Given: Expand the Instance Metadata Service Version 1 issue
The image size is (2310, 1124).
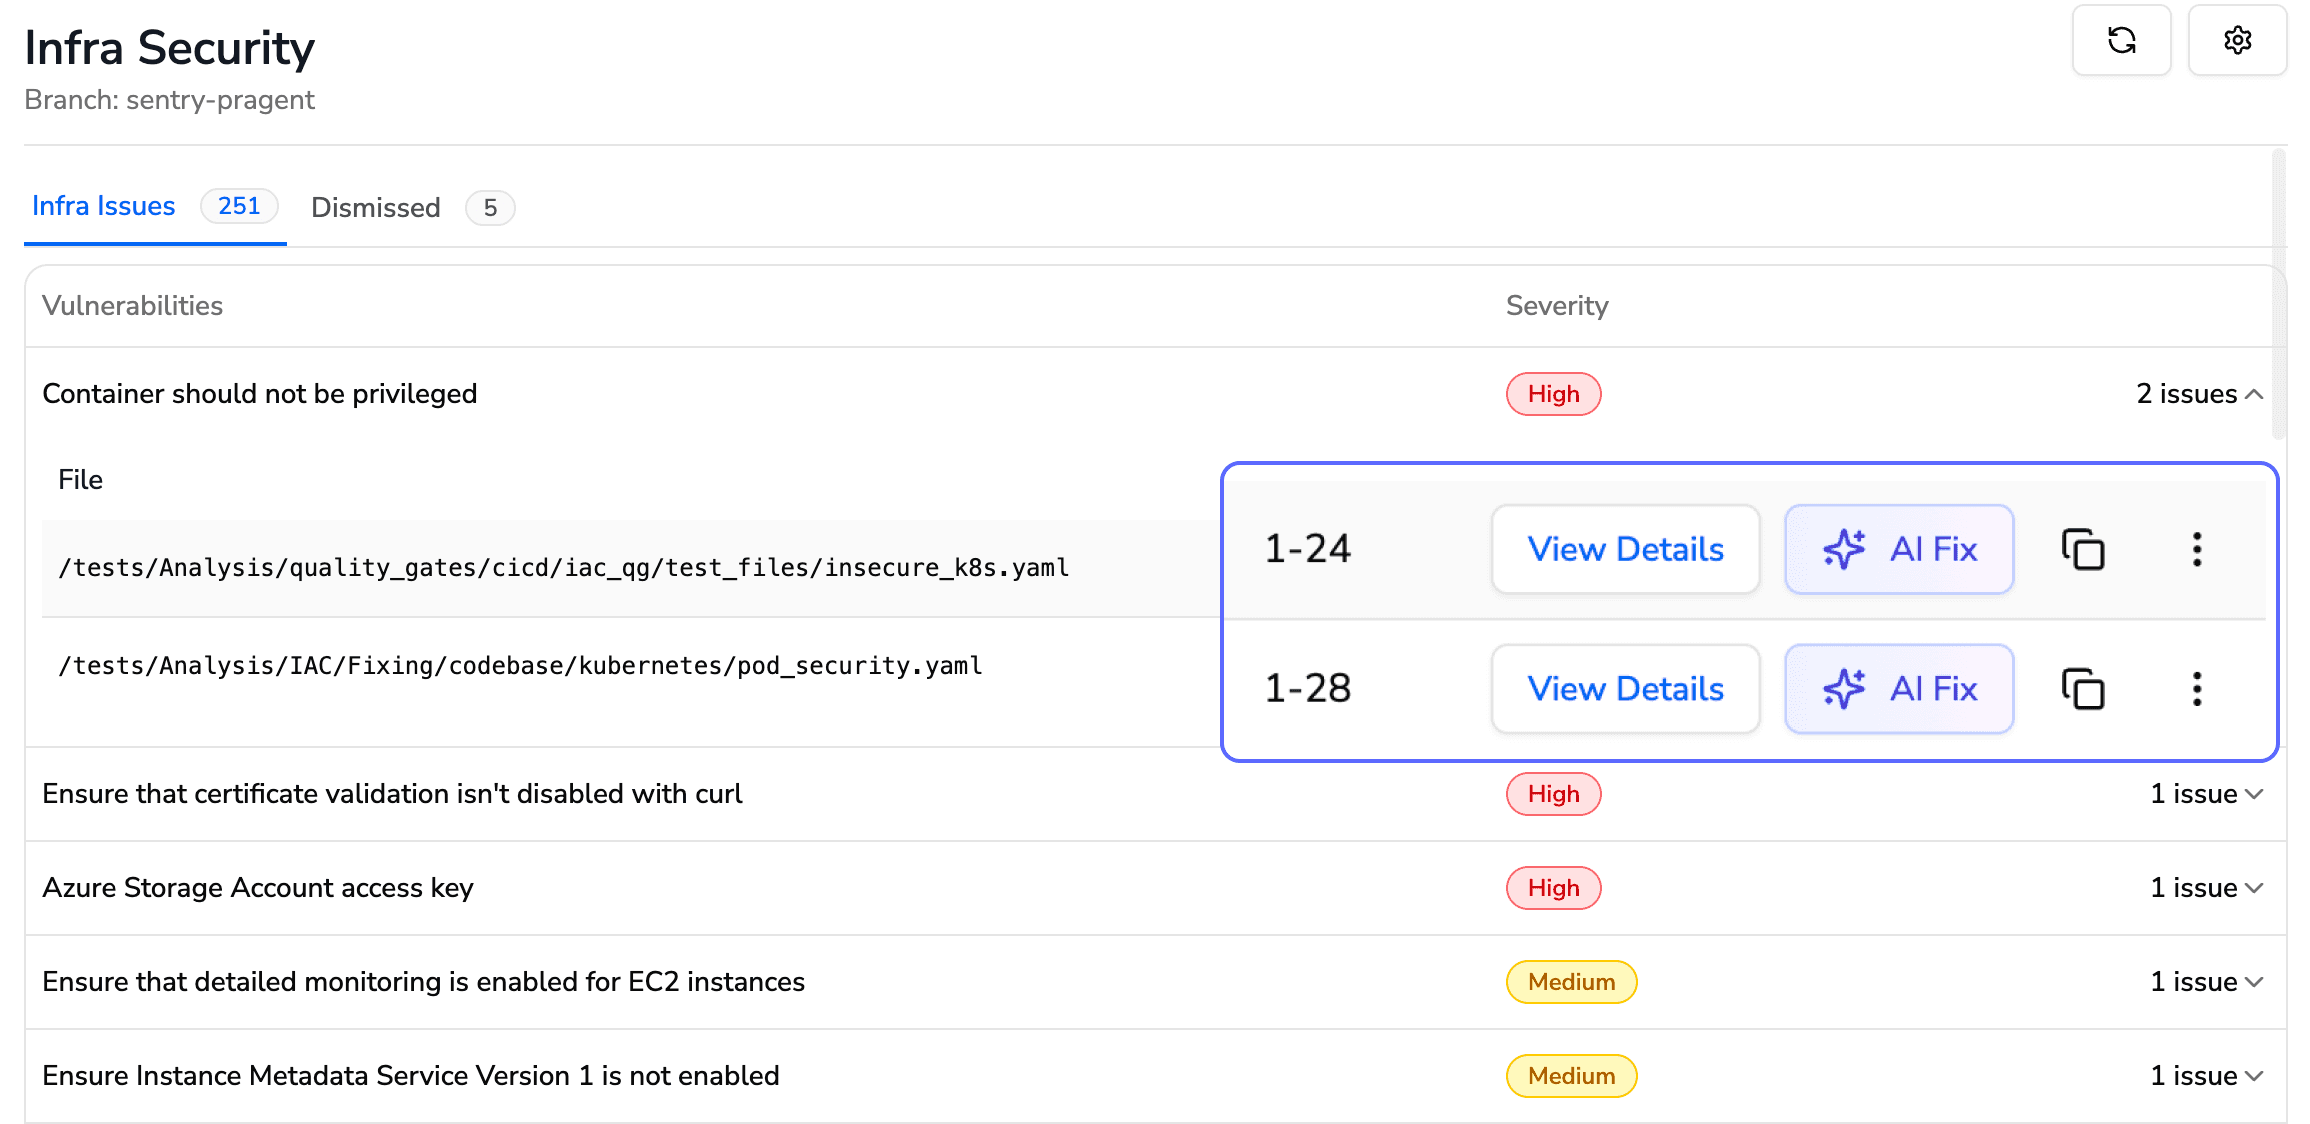Looking at the screenshot, I should pos(2207,1076).
